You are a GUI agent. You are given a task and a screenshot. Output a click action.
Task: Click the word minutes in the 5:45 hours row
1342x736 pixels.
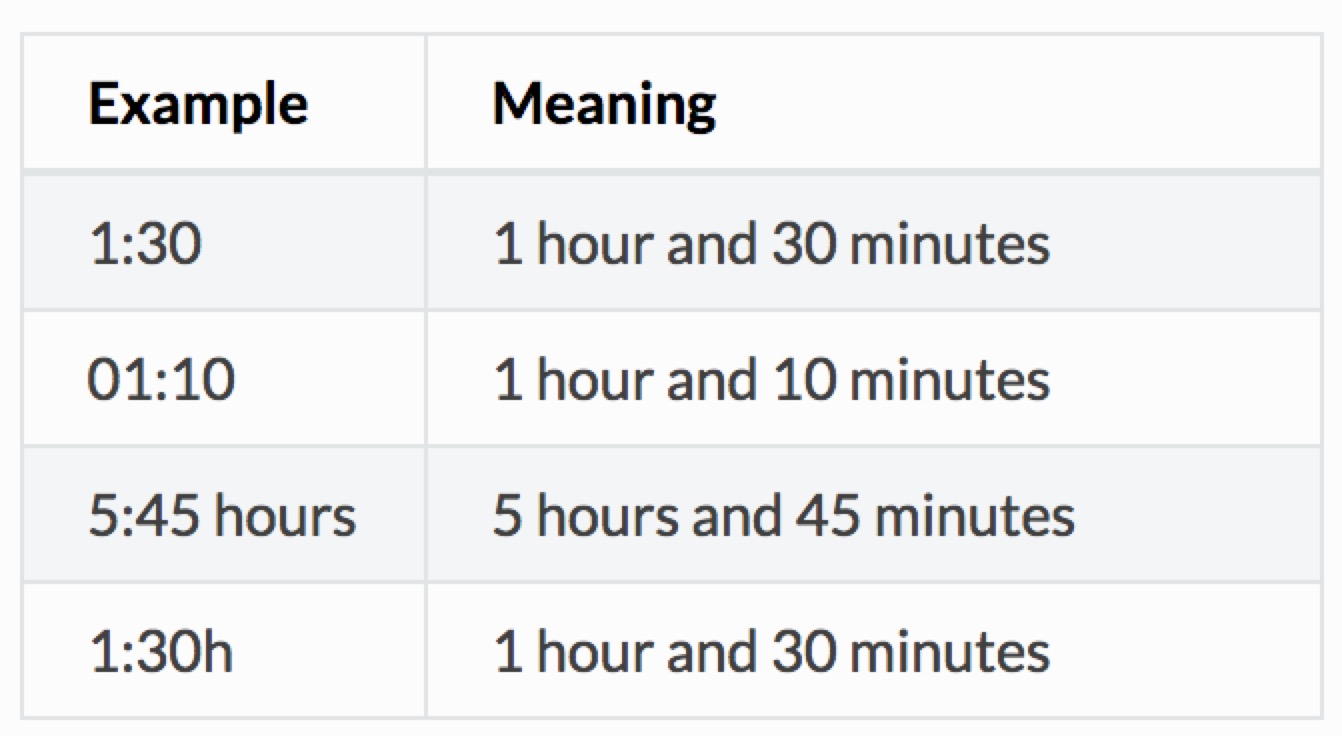coord(973,516)
